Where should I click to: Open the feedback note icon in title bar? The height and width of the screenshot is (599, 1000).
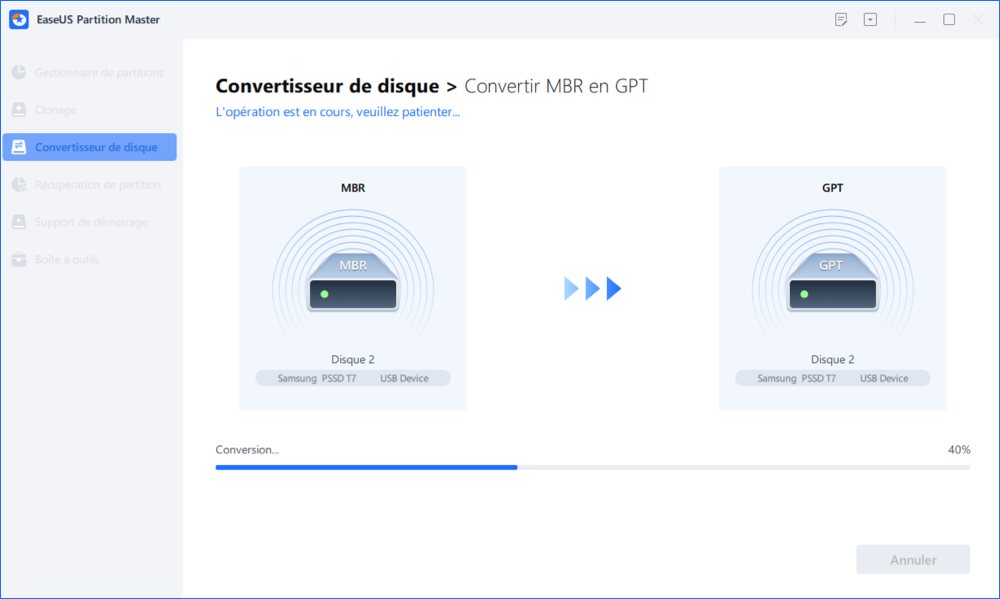pyautogui.click(x=841, y=20)
